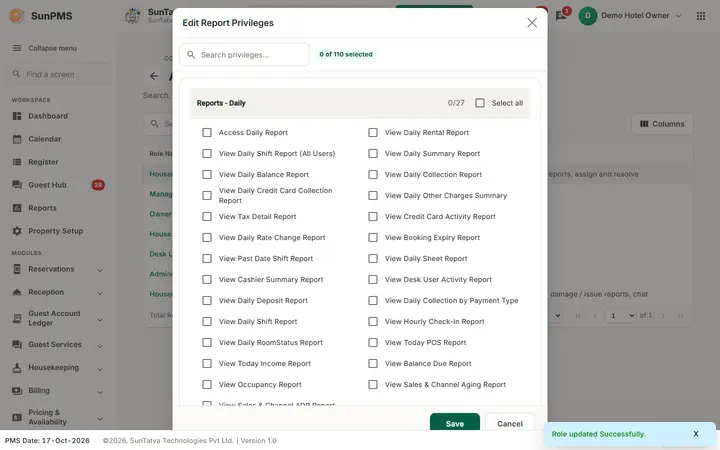This screenshot has width=720, height=450.
Task: Tick View Daily Shift Report (All Users)
Action: [x=207, y=153]
